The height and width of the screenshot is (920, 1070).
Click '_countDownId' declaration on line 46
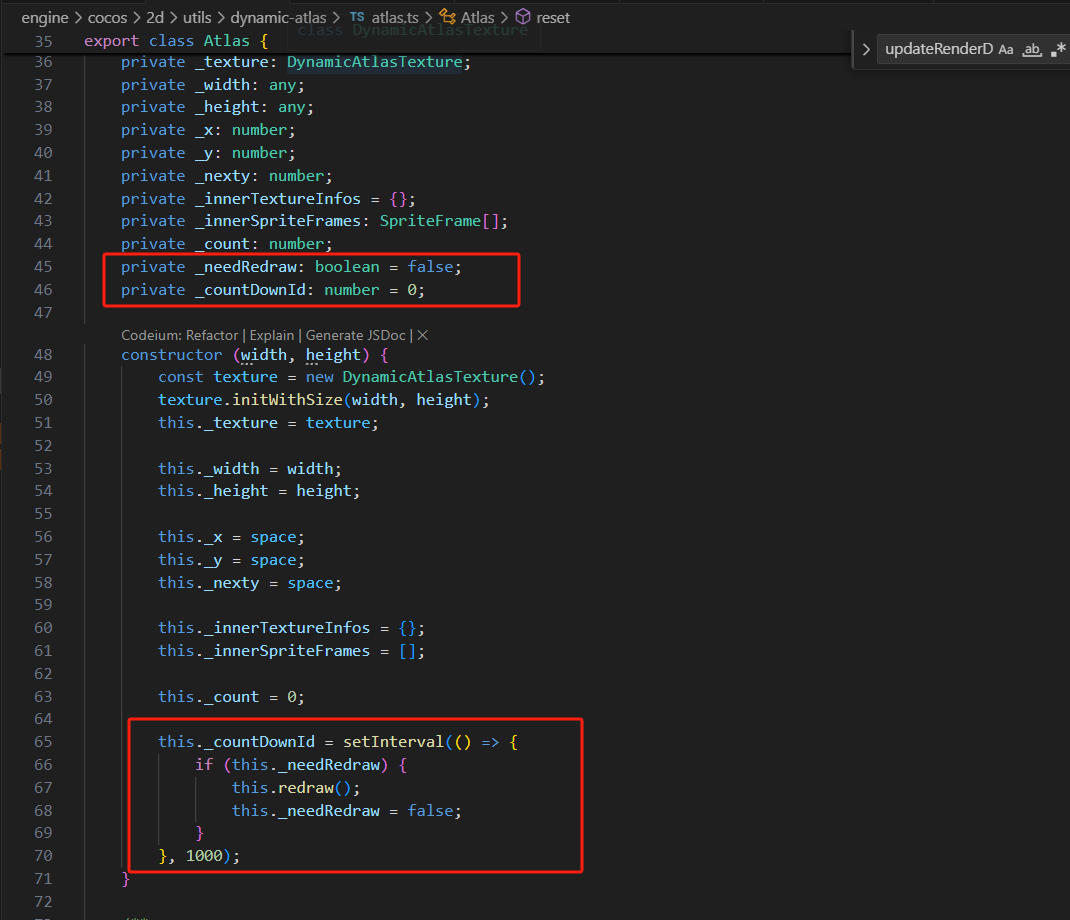pyautogui.click(x=250, y=290)
